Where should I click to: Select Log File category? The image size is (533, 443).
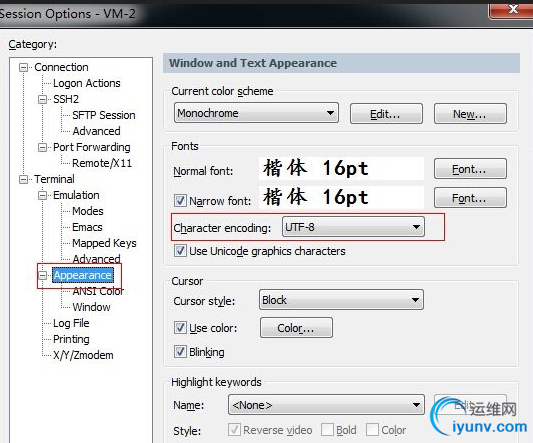[x=71, y=323]
